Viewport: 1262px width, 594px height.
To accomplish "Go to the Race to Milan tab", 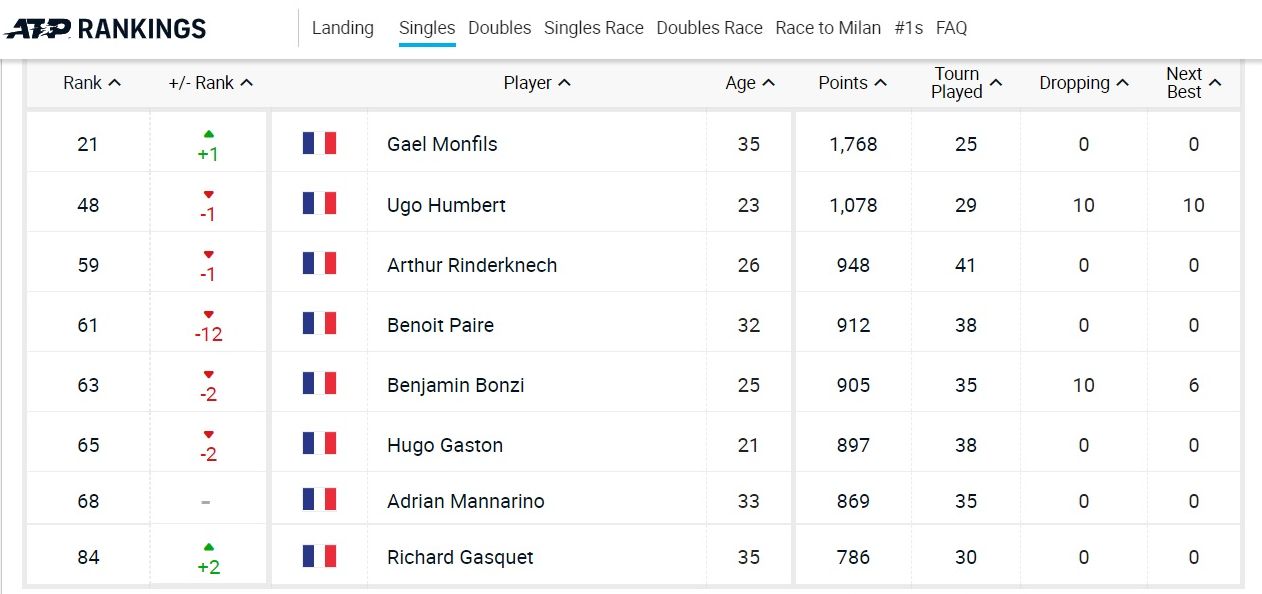I will coord(828,28).
